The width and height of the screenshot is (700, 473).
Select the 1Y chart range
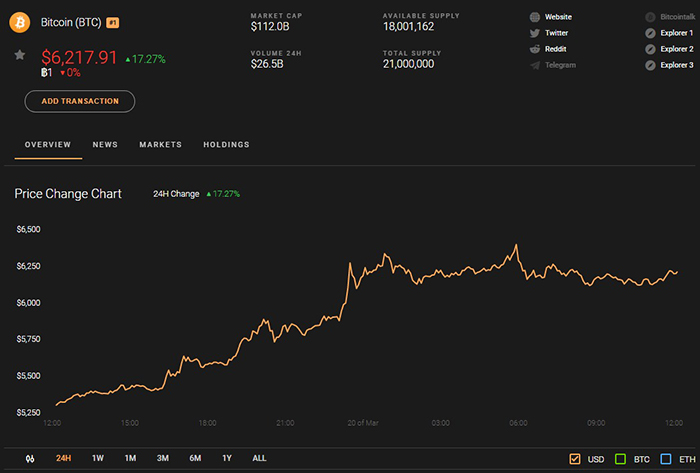click(227, 458)
